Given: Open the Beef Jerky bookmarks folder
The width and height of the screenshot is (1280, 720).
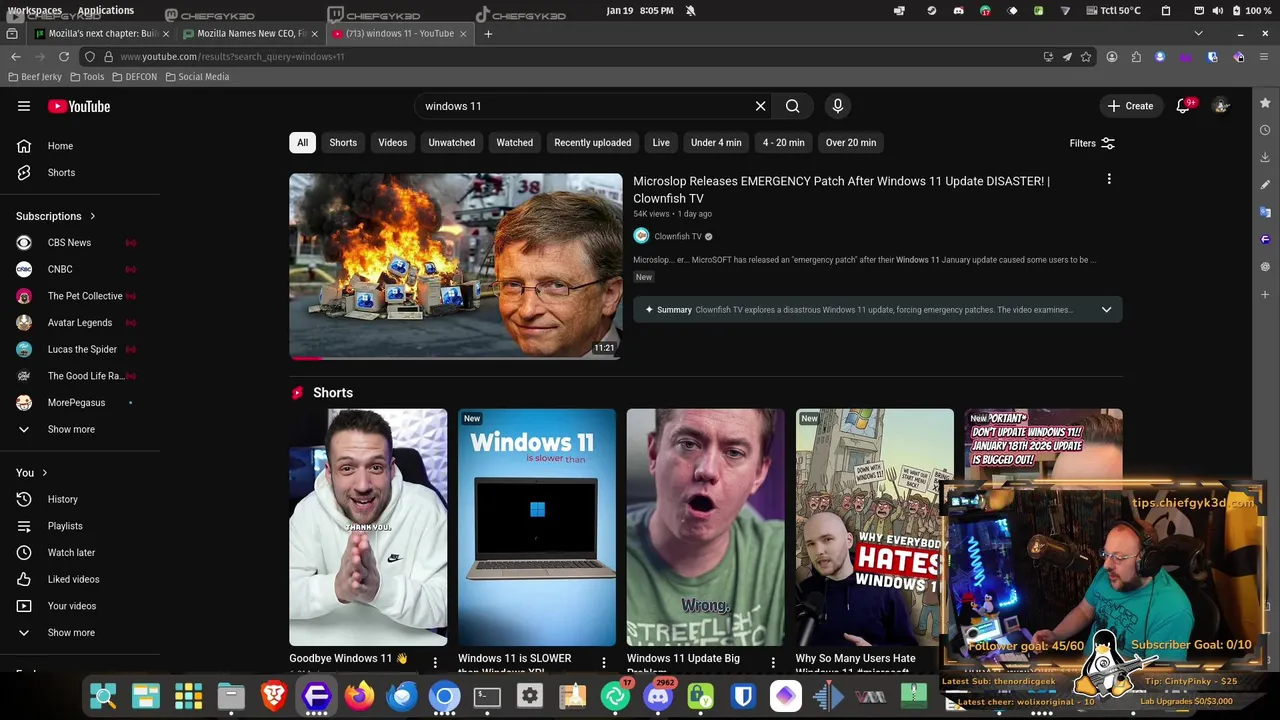Looking at the screenshot, I should click(35, 77).
